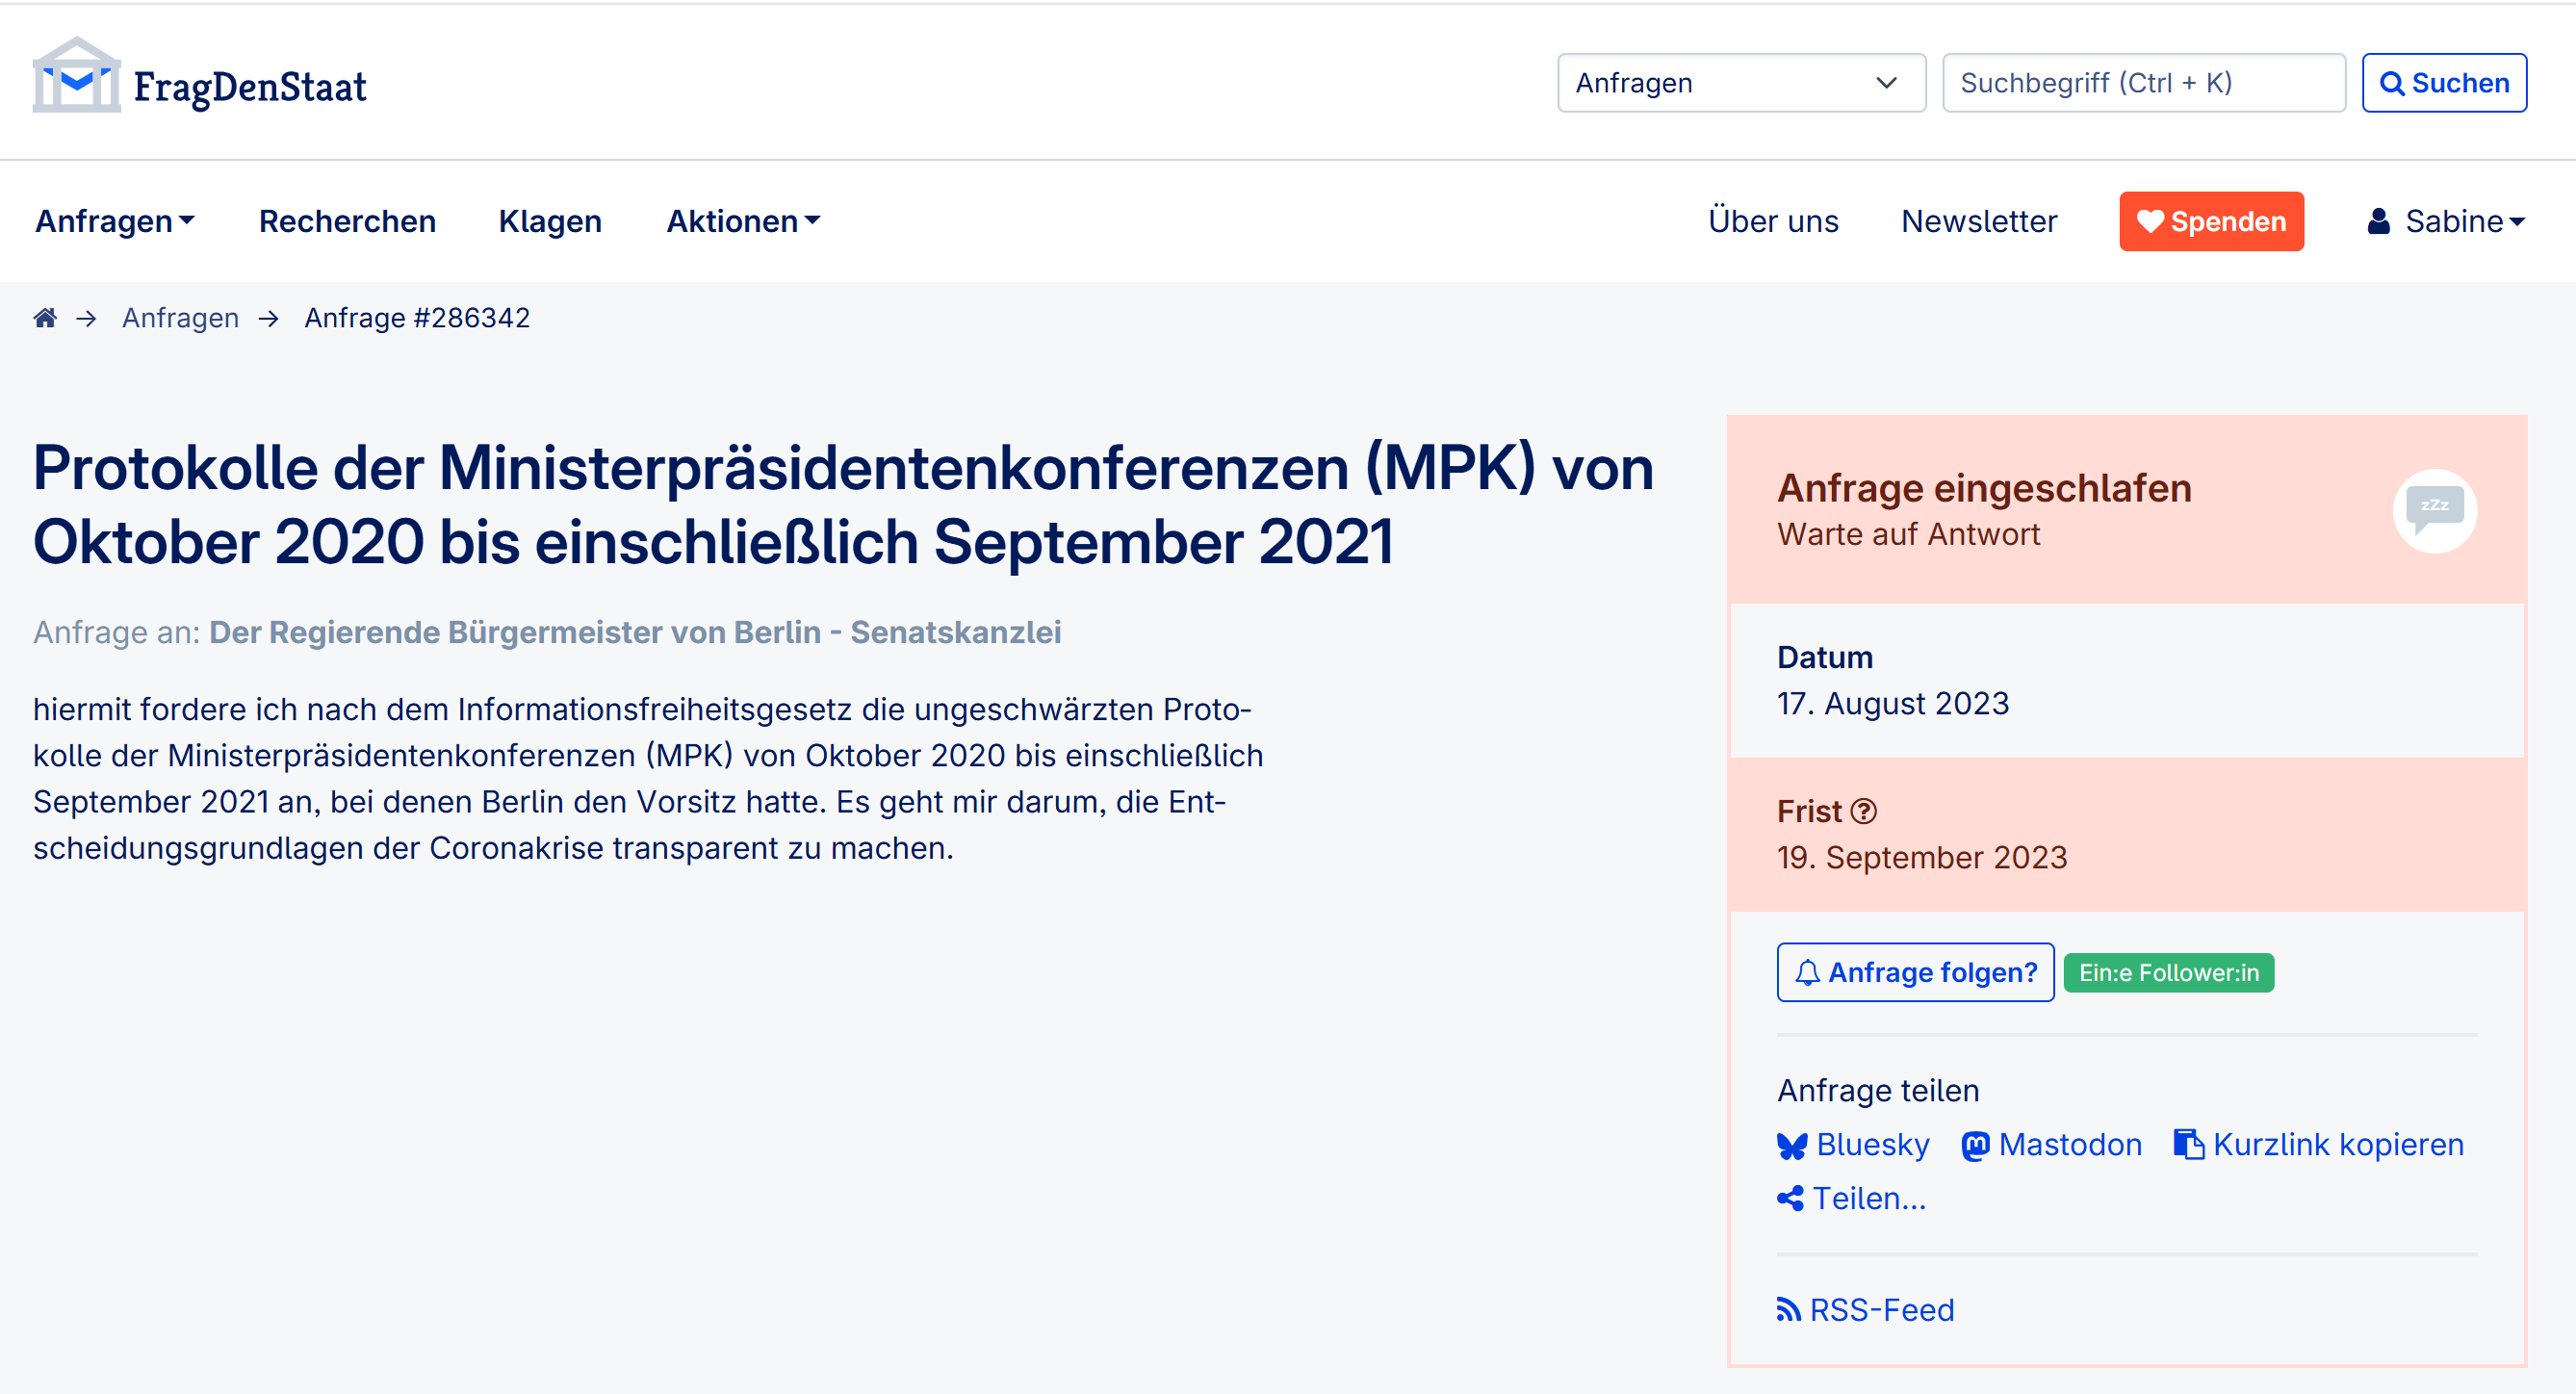The height and width of the screenshot is (1394, 2576).
Task: Copy the short link (Kurzlink kopieren)
Action: pyautogui.click(x=2318, y=1144)
